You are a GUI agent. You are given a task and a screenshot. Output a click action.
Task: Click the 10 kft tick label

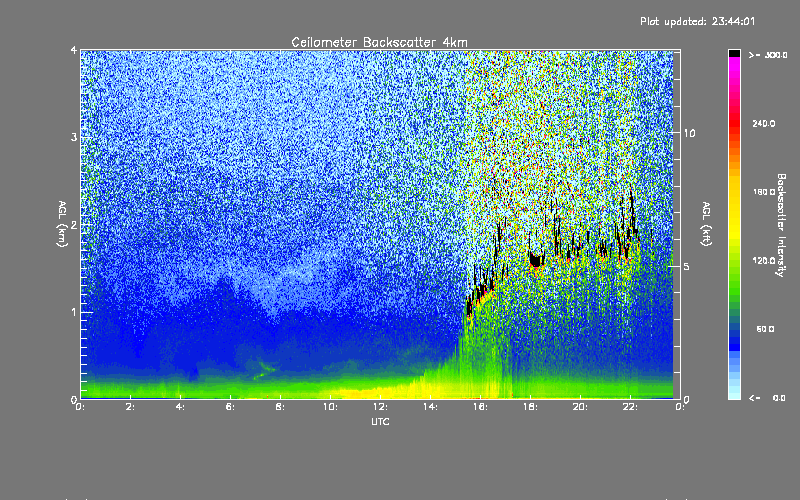(689, 133)
